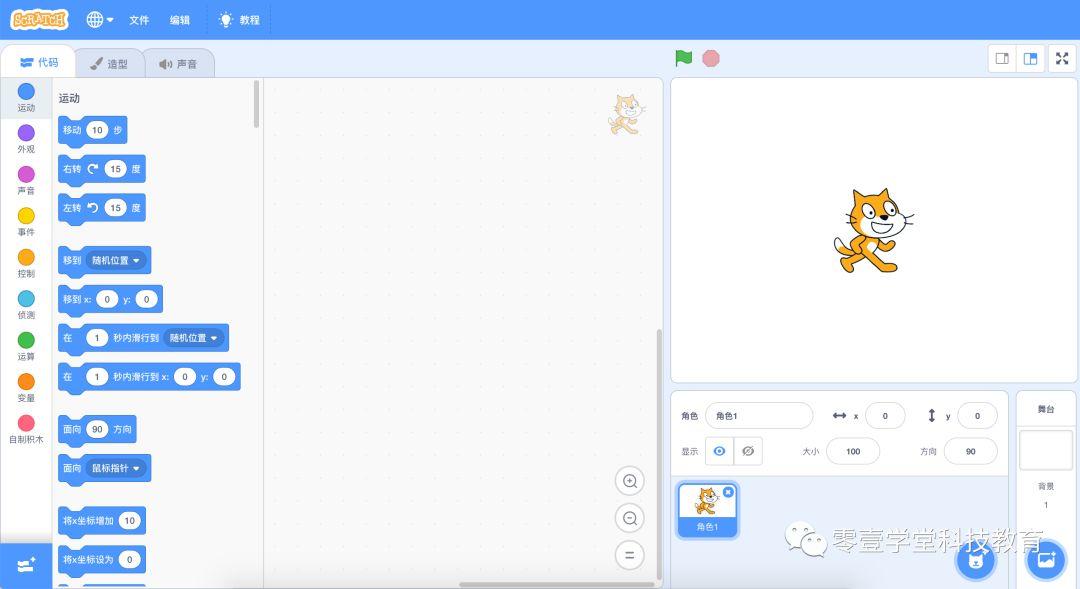Screen dimensions: 1080x589
Task: Click x value in 移到 x y block
Action: 107,299
